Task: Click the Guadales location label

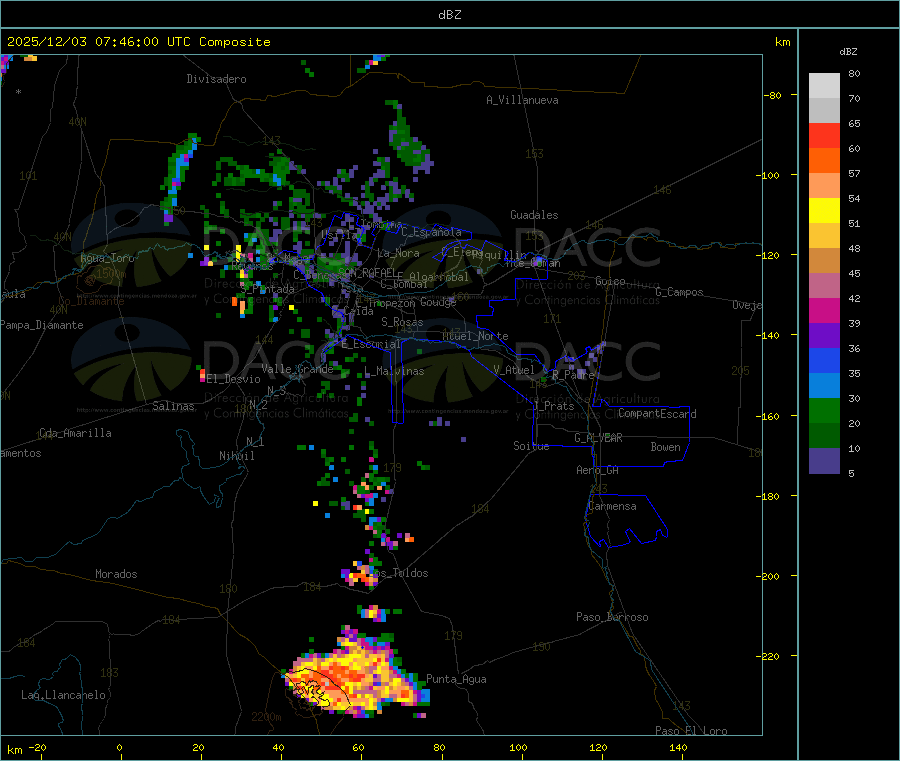Action: click(x=534, y=215)
